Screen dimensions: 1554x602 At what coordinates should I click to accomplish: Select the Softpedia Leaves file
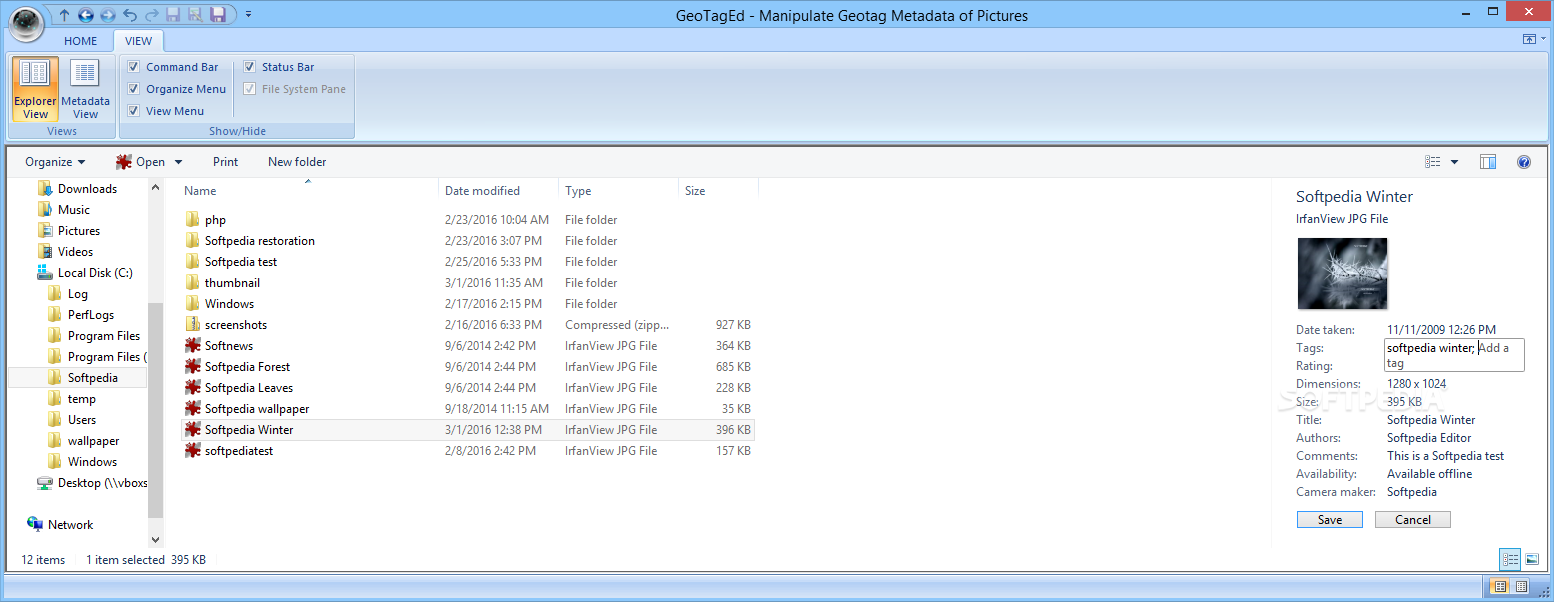click(x=468, y=388)
